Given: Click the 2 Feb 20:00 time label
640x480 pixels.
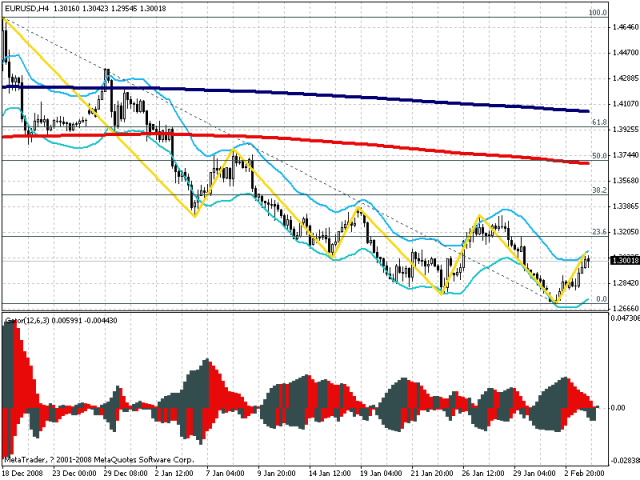Looking at the screenshot, I should tap(584, 473).
